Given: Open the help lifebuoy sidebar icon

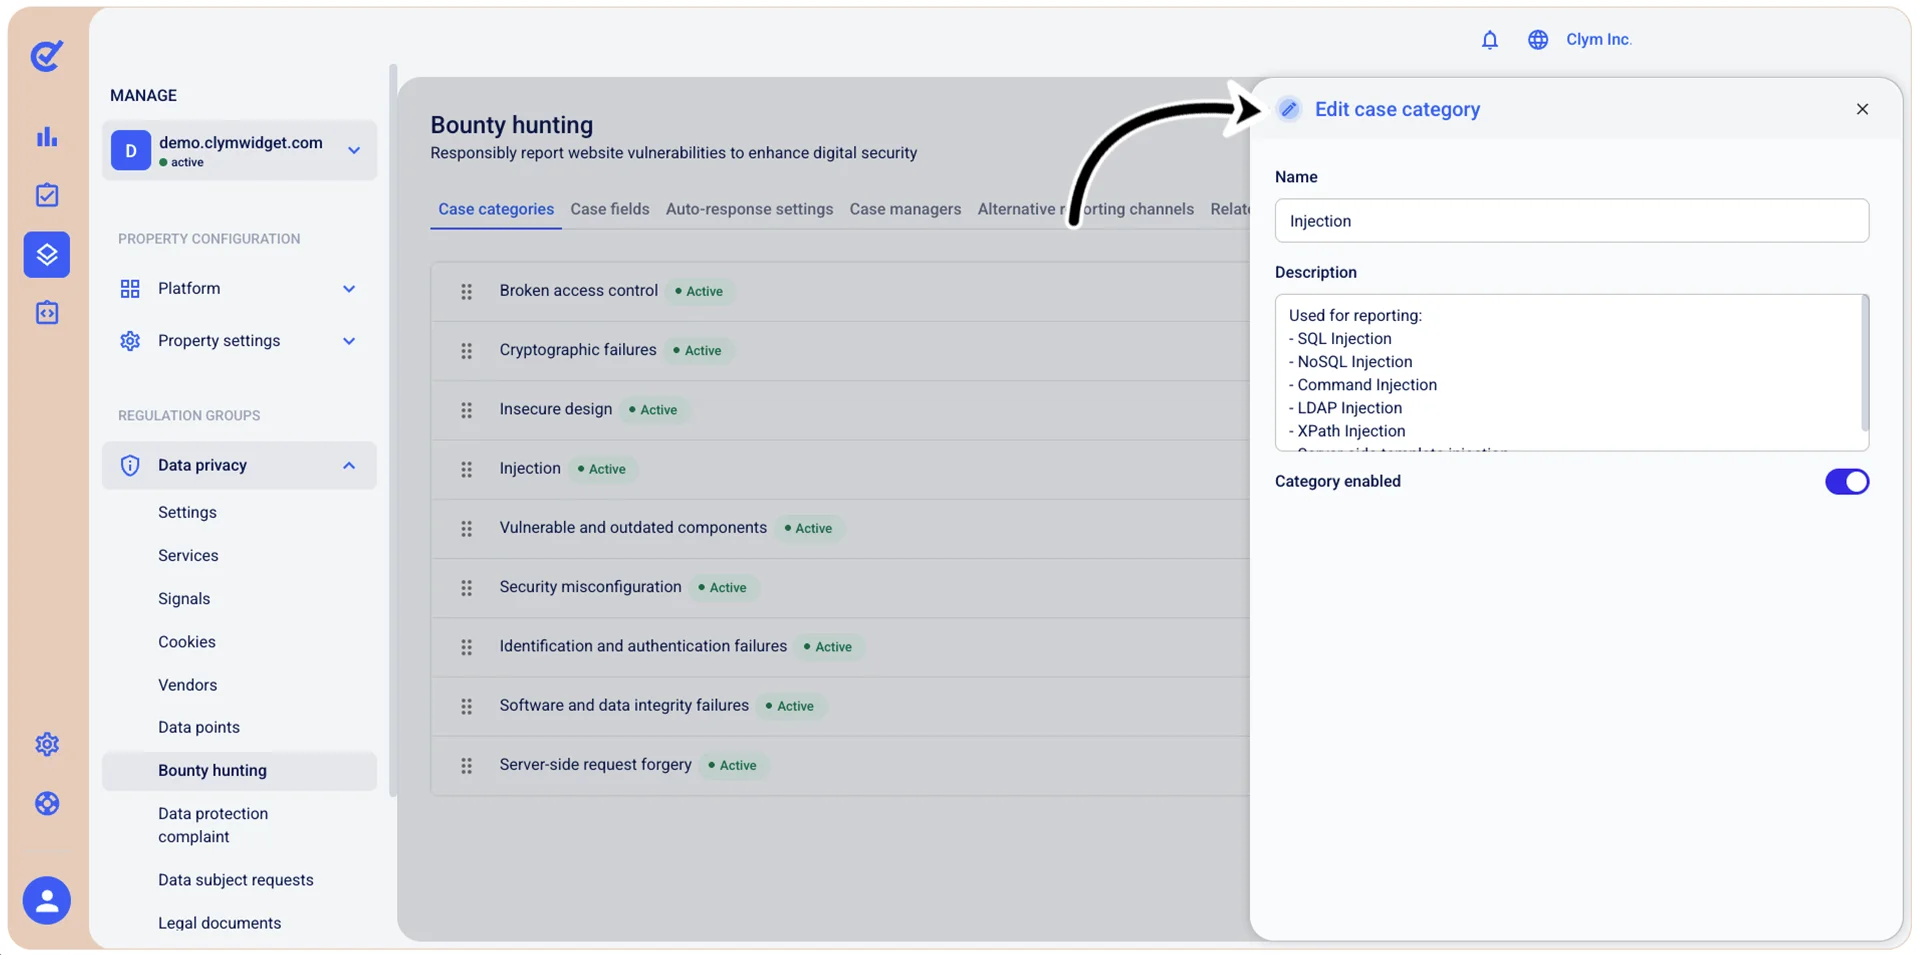Looking at the screenshot, I should pyautogui.click(x=47, y=803).
